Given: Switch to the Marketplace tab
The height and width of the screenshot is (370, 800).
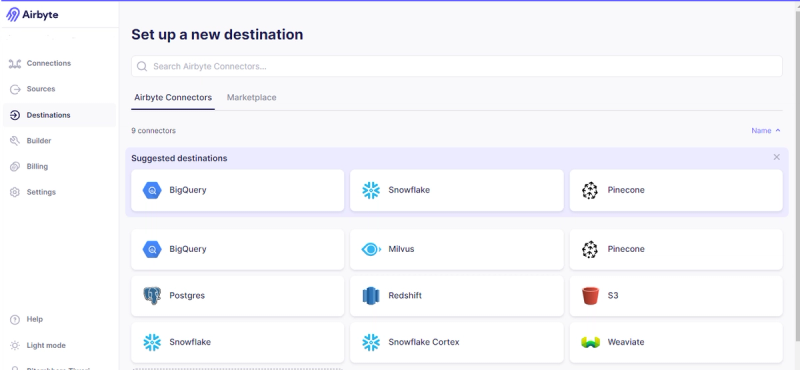Looking at the screenshot, I should click(252, 97).
